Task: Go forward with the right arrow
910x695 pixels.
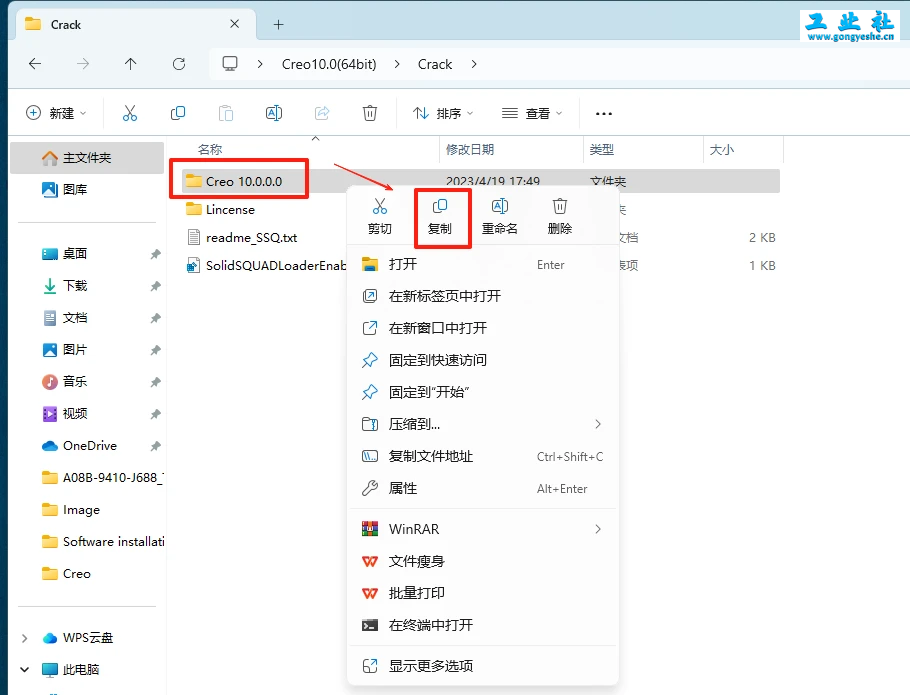Action: point(83,64)
